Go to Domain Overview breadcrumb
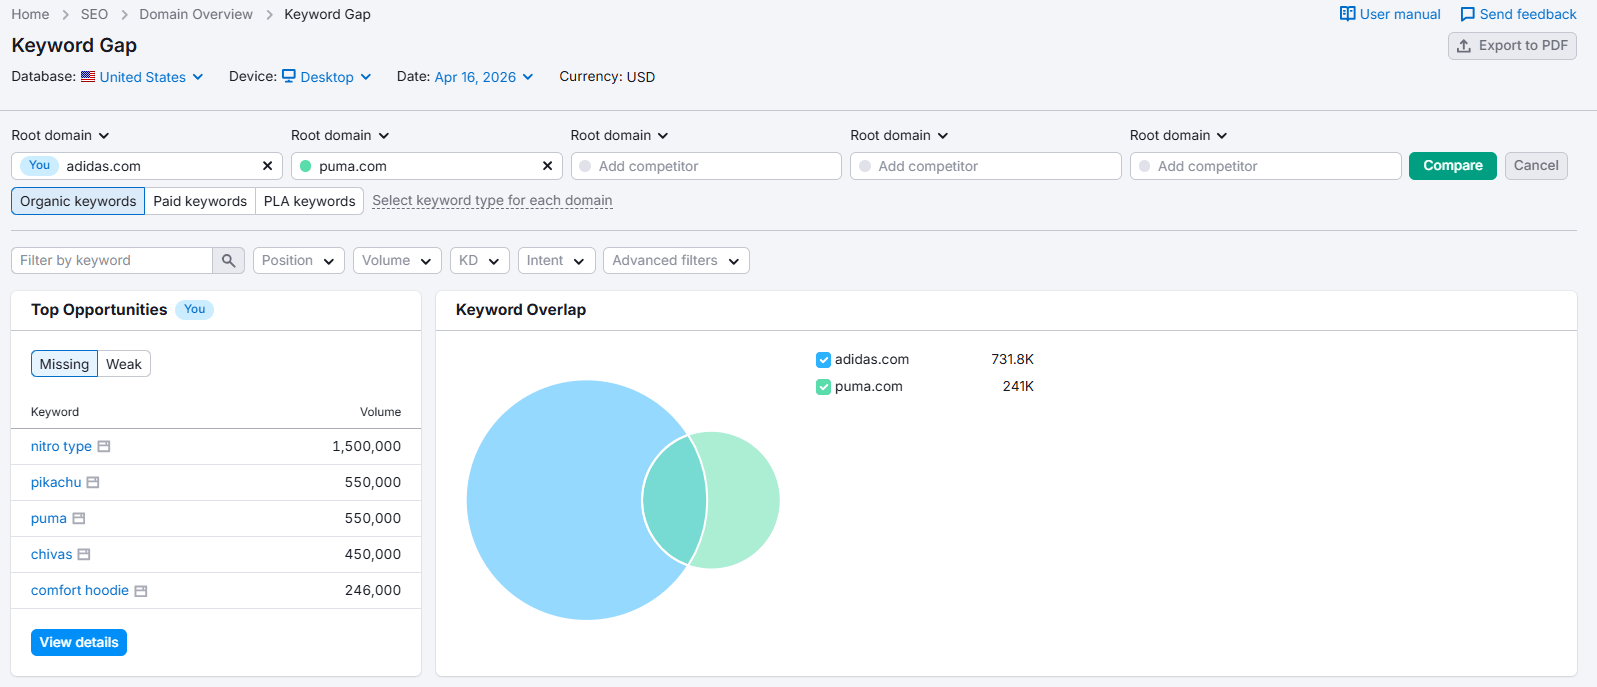Image resolution: width=1597 pixels, height=687 pixels. coord(196,14)
